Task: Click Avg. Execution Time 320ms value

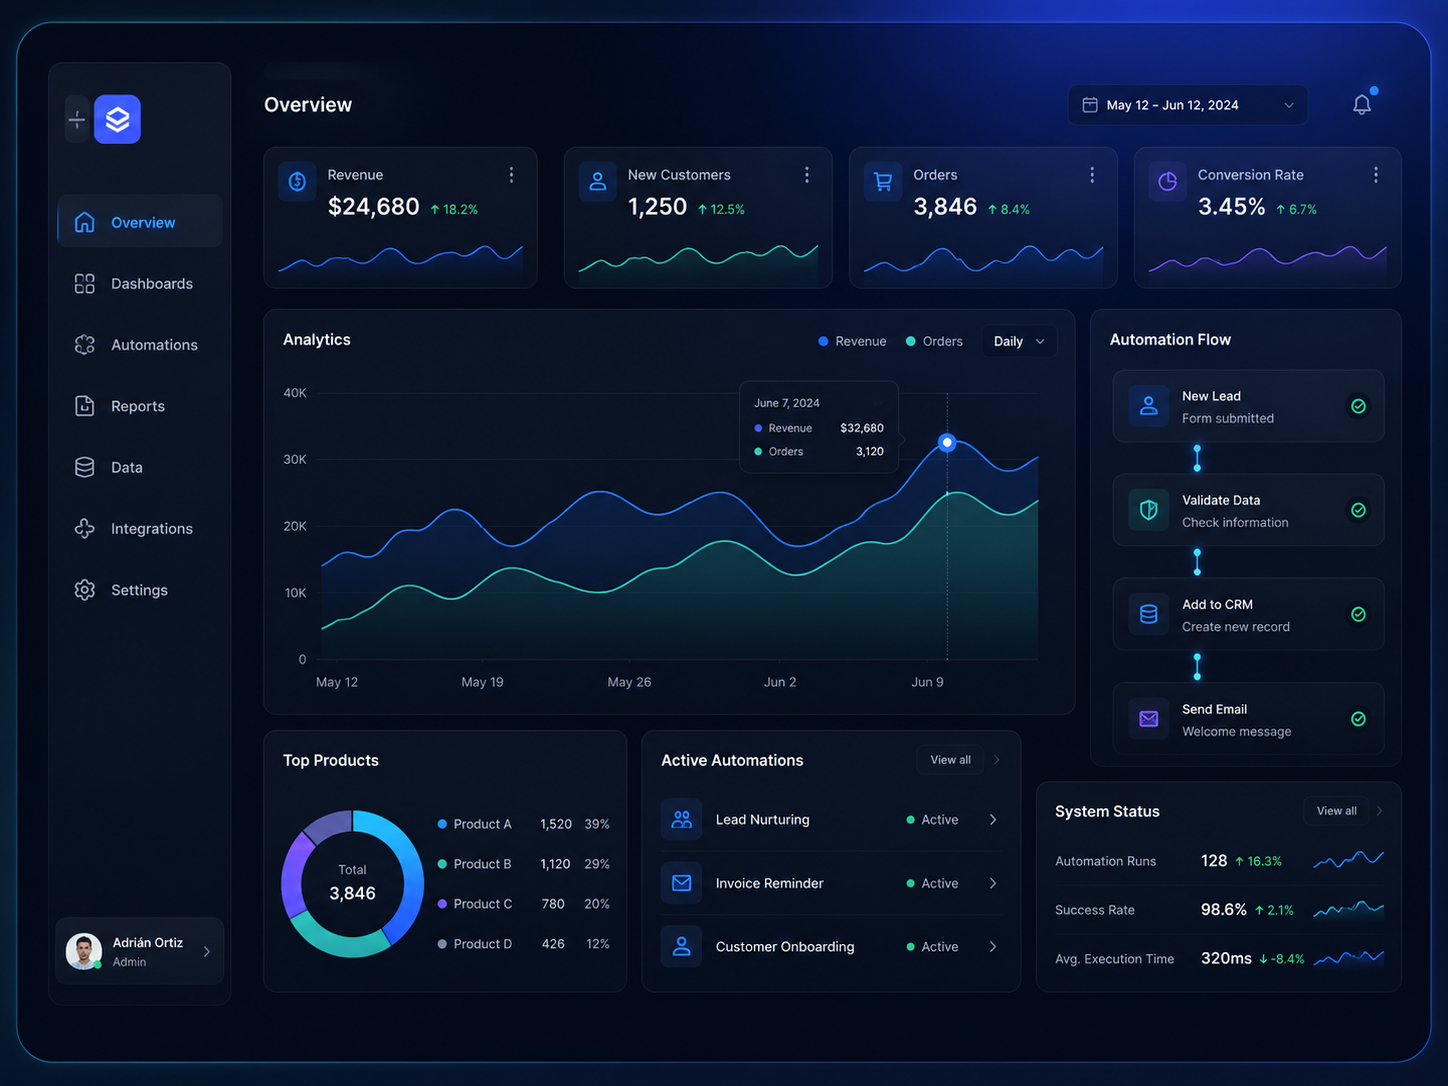Action: point(1226,958)
